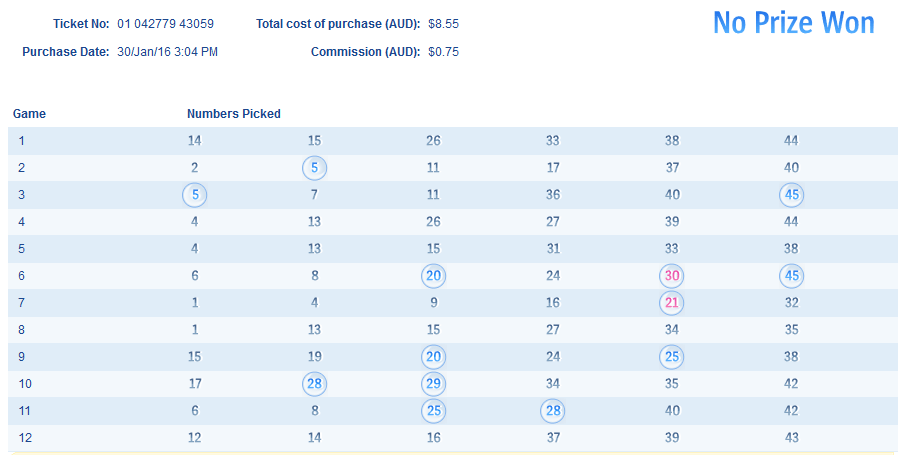Click the Game column header
This screenshot has width=911, height=455.
(29, 114)
